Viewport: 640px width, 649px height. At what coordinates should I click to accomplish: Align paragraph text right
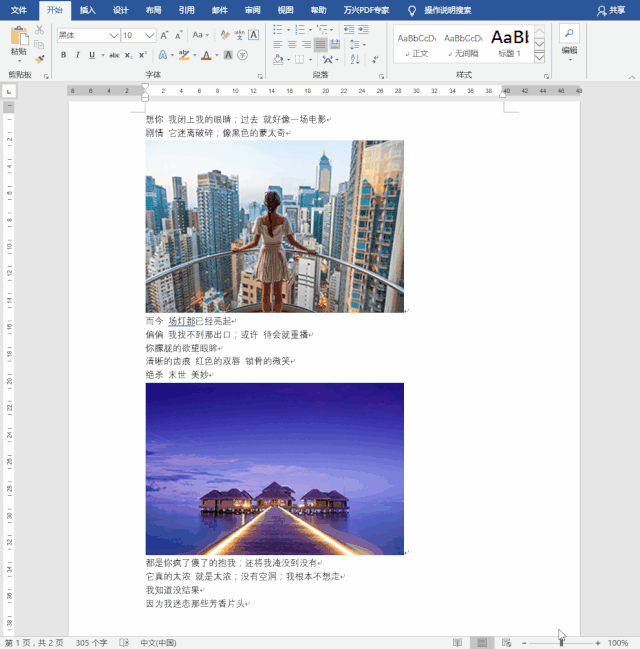tap(306, 44)
